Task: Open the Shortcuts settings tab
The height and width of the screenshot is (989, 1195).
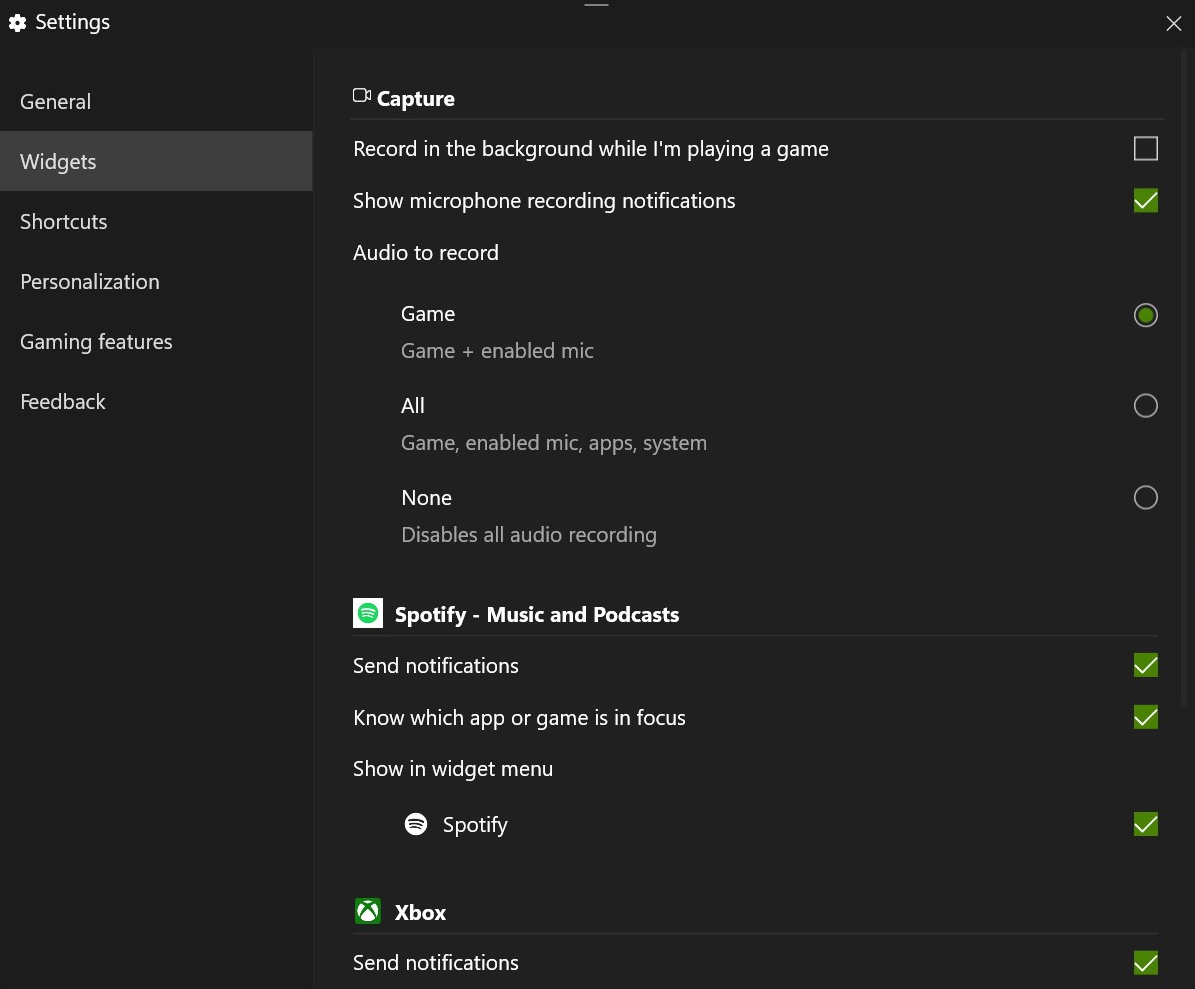Action: (156, 221)
